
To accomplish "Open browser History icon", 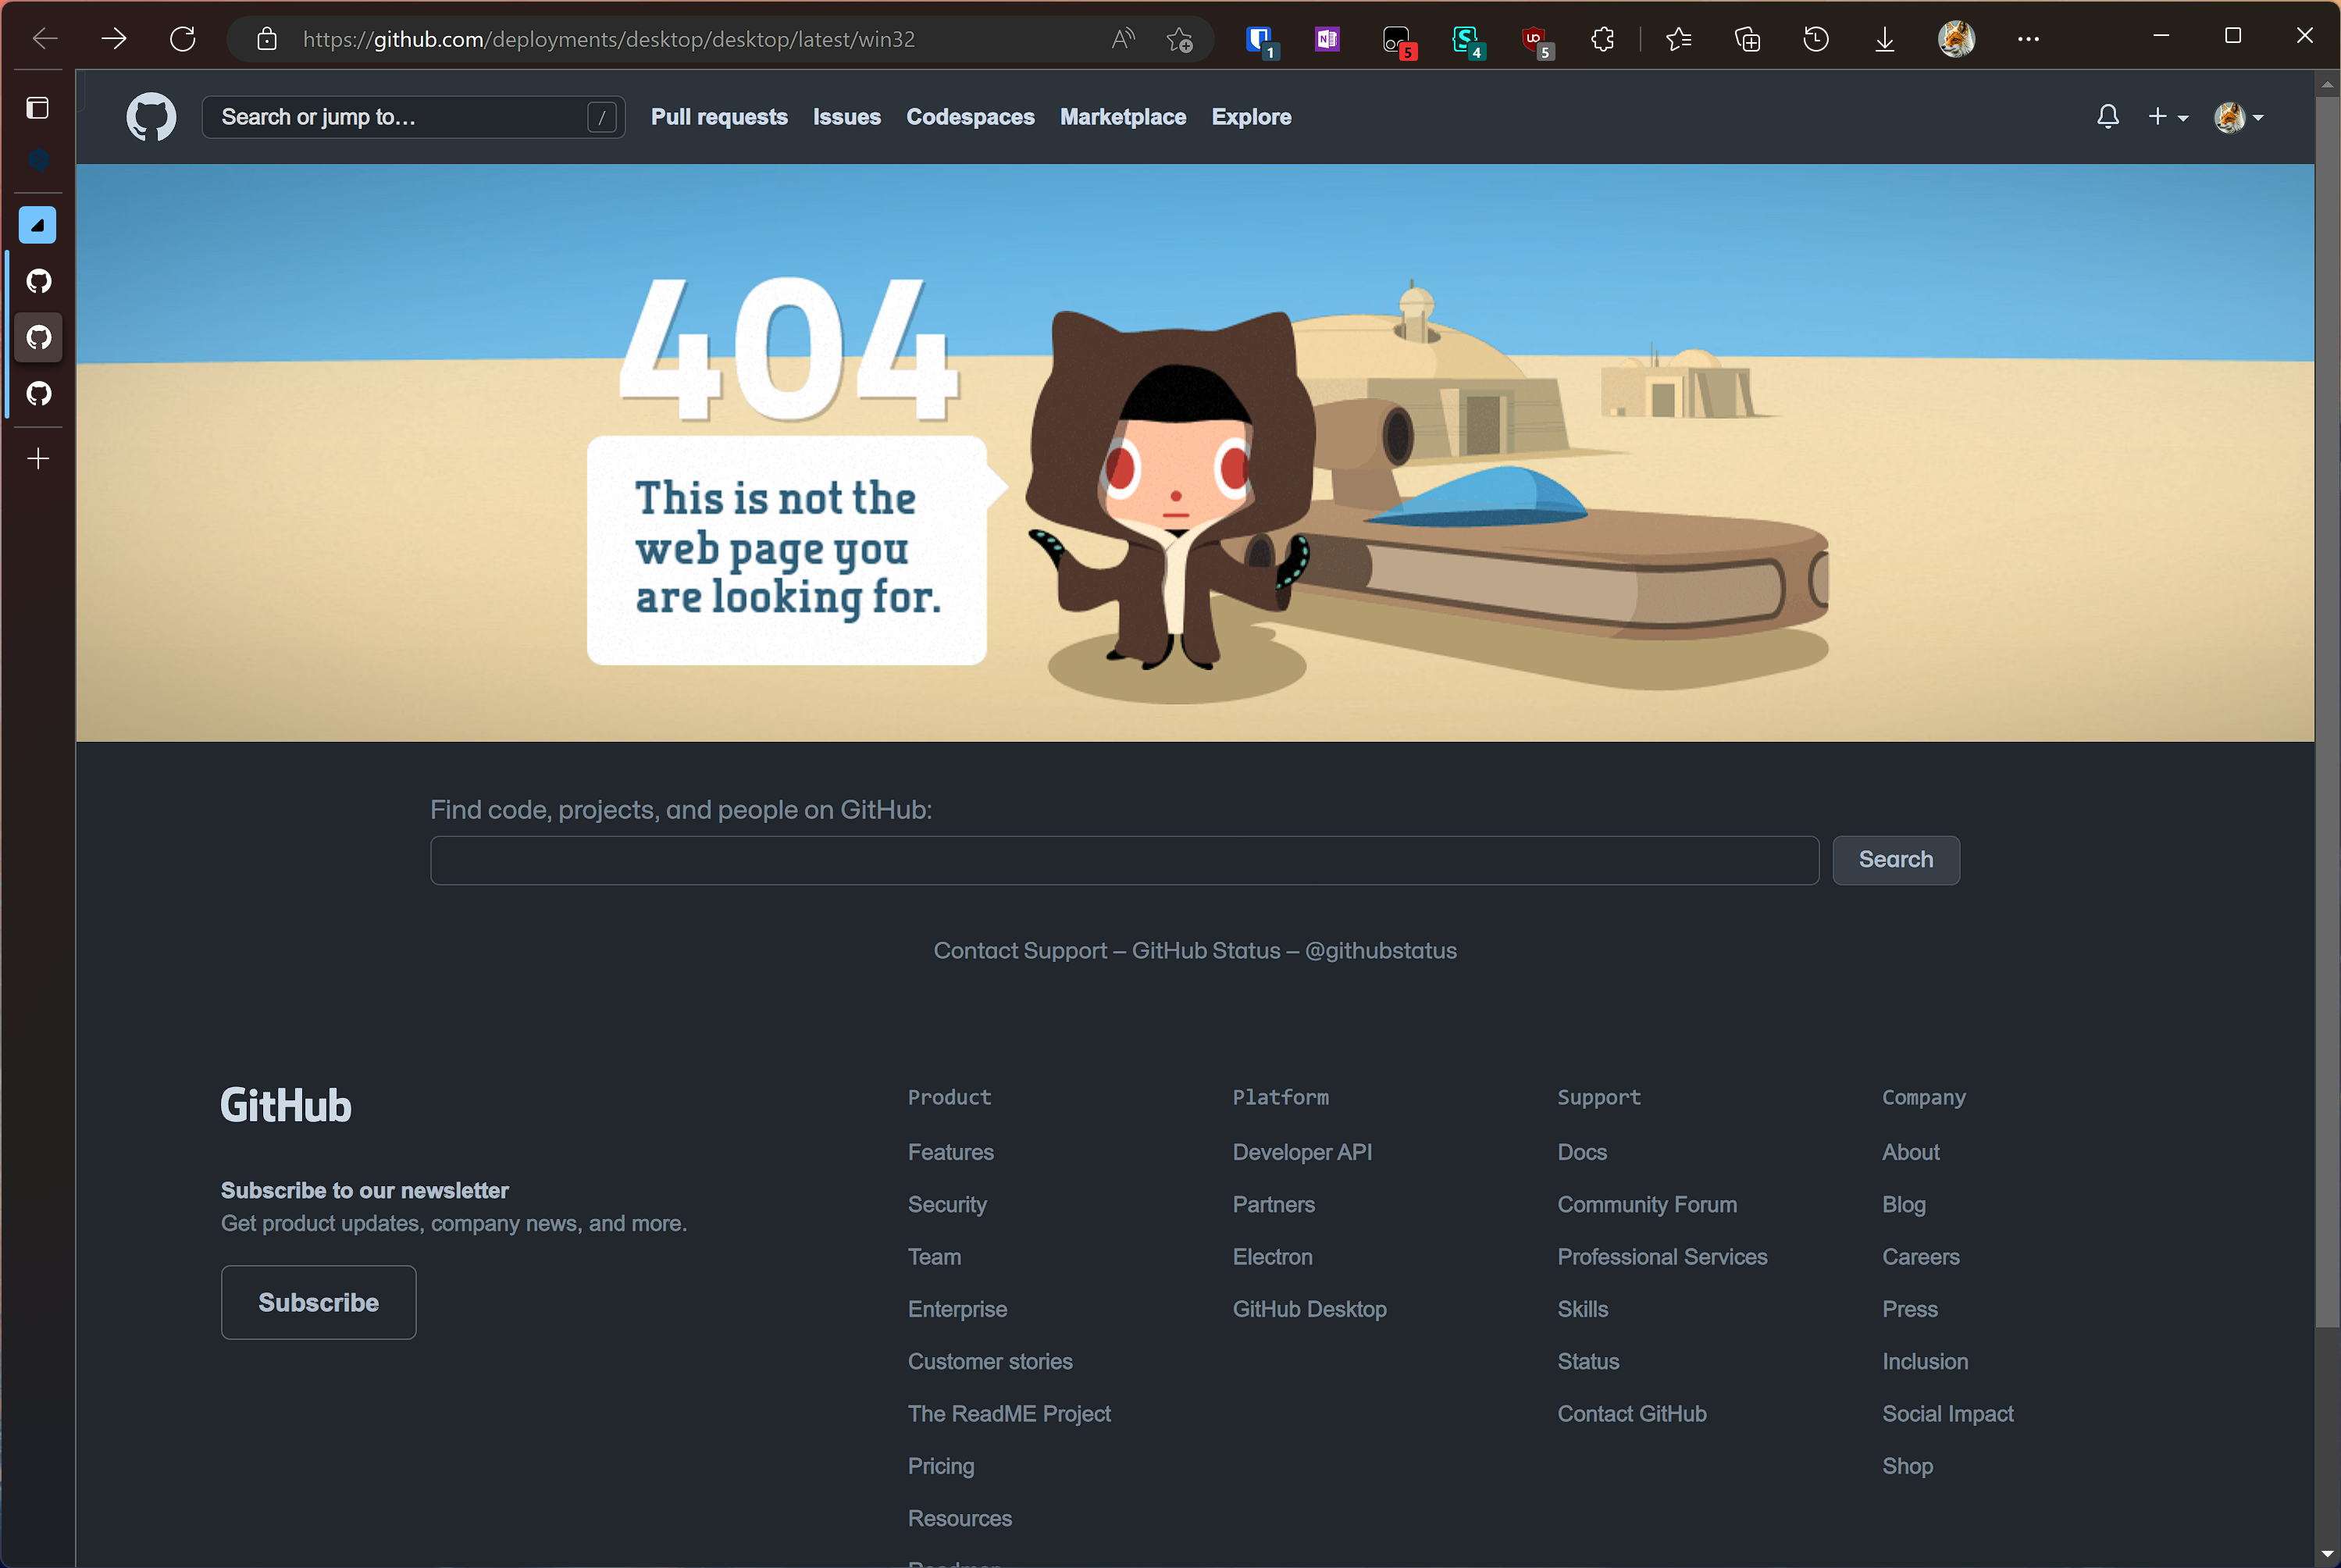I will tap(1816, 39).
